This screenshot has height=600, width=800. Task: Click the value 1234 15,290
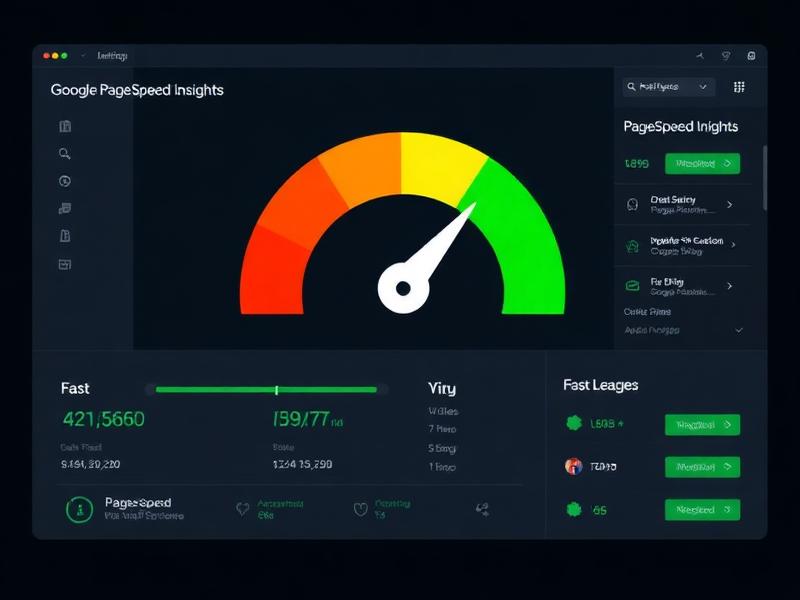click(x=302, y=464)
